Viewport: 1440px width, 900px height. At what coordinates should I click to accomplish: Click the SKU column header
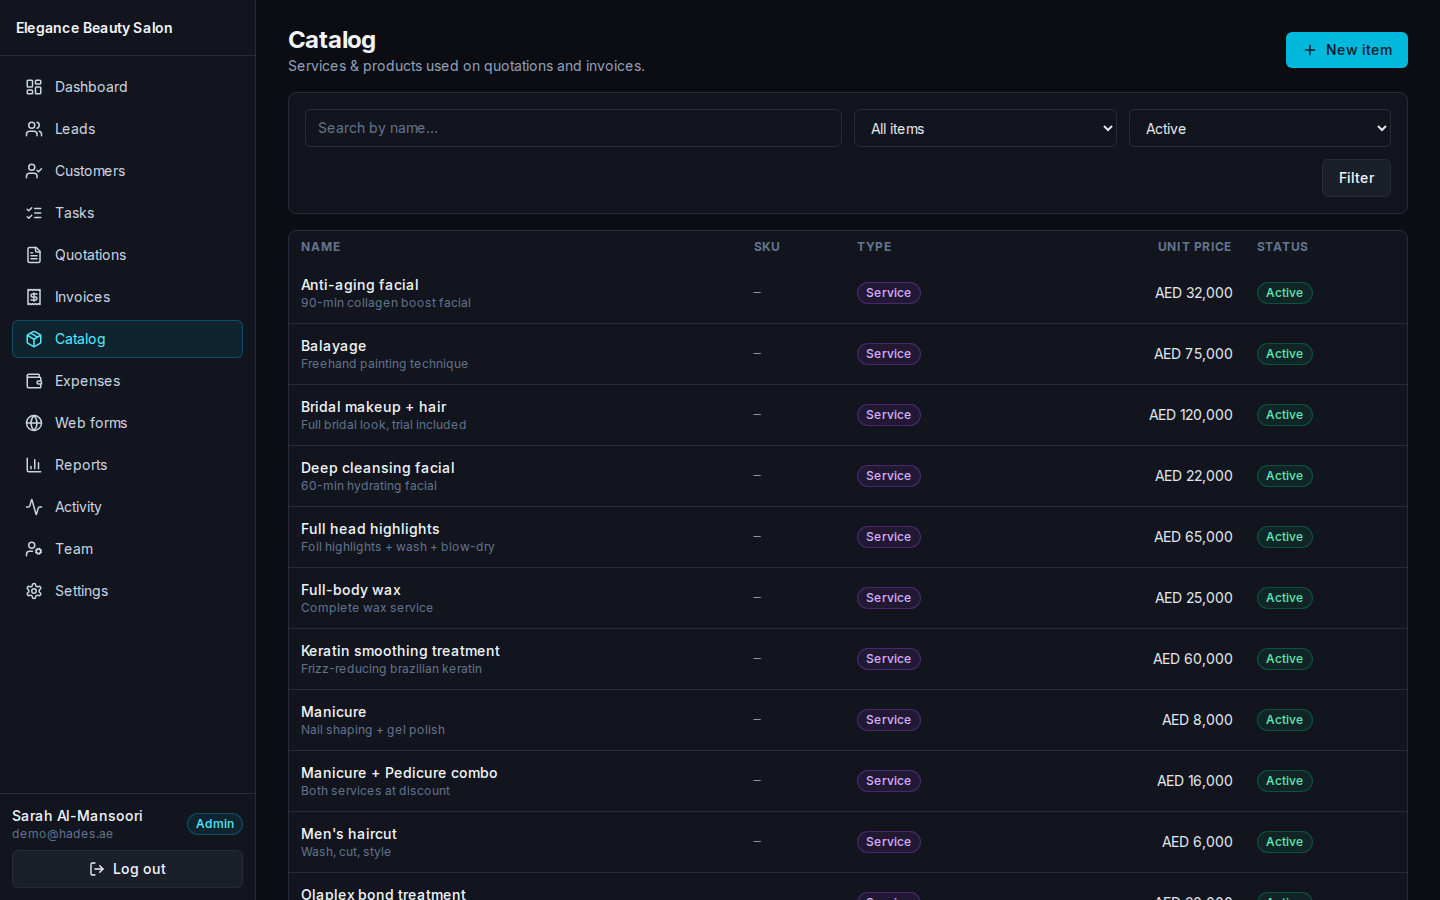coord(767,247)
